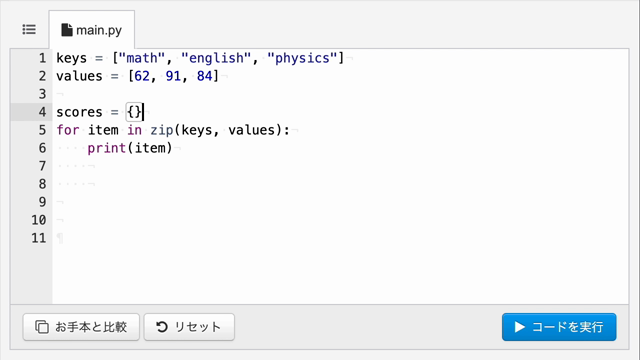This screenshot has height=360, width=640.
Task: Place cursor on the number 91
Action: 173,76
